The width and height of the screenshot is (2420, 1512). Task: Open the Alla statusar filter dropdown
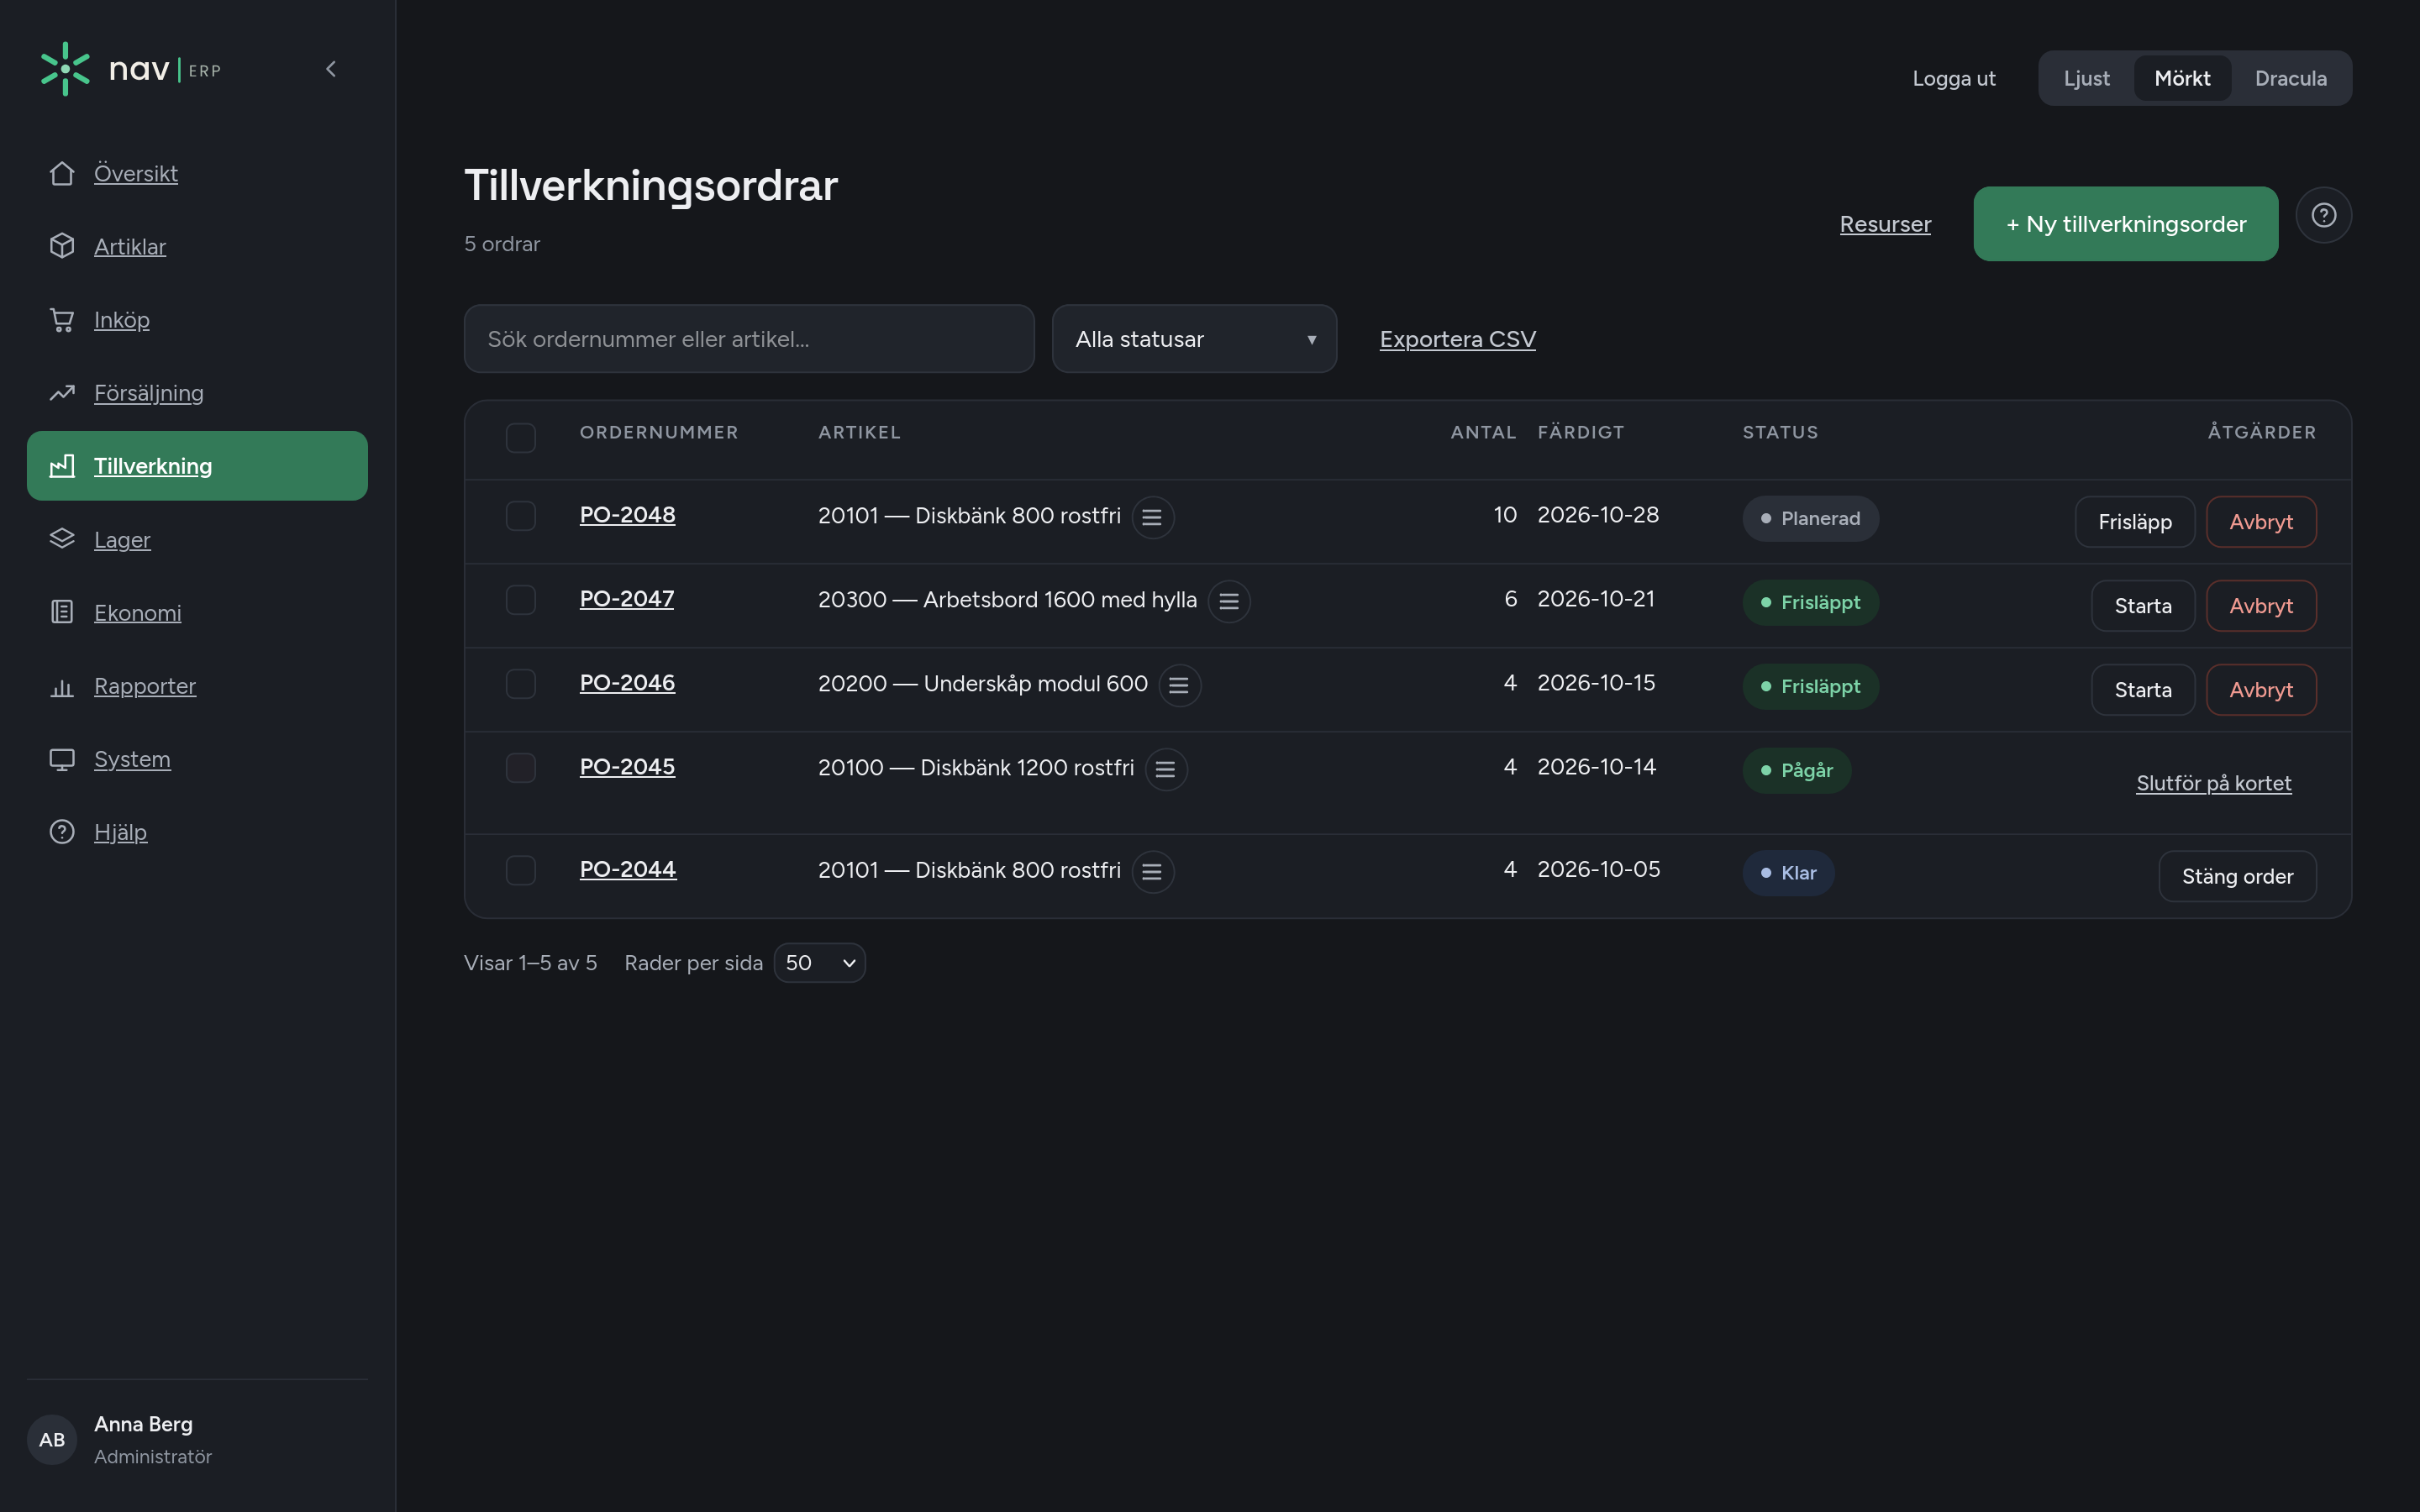[1194, 339]
